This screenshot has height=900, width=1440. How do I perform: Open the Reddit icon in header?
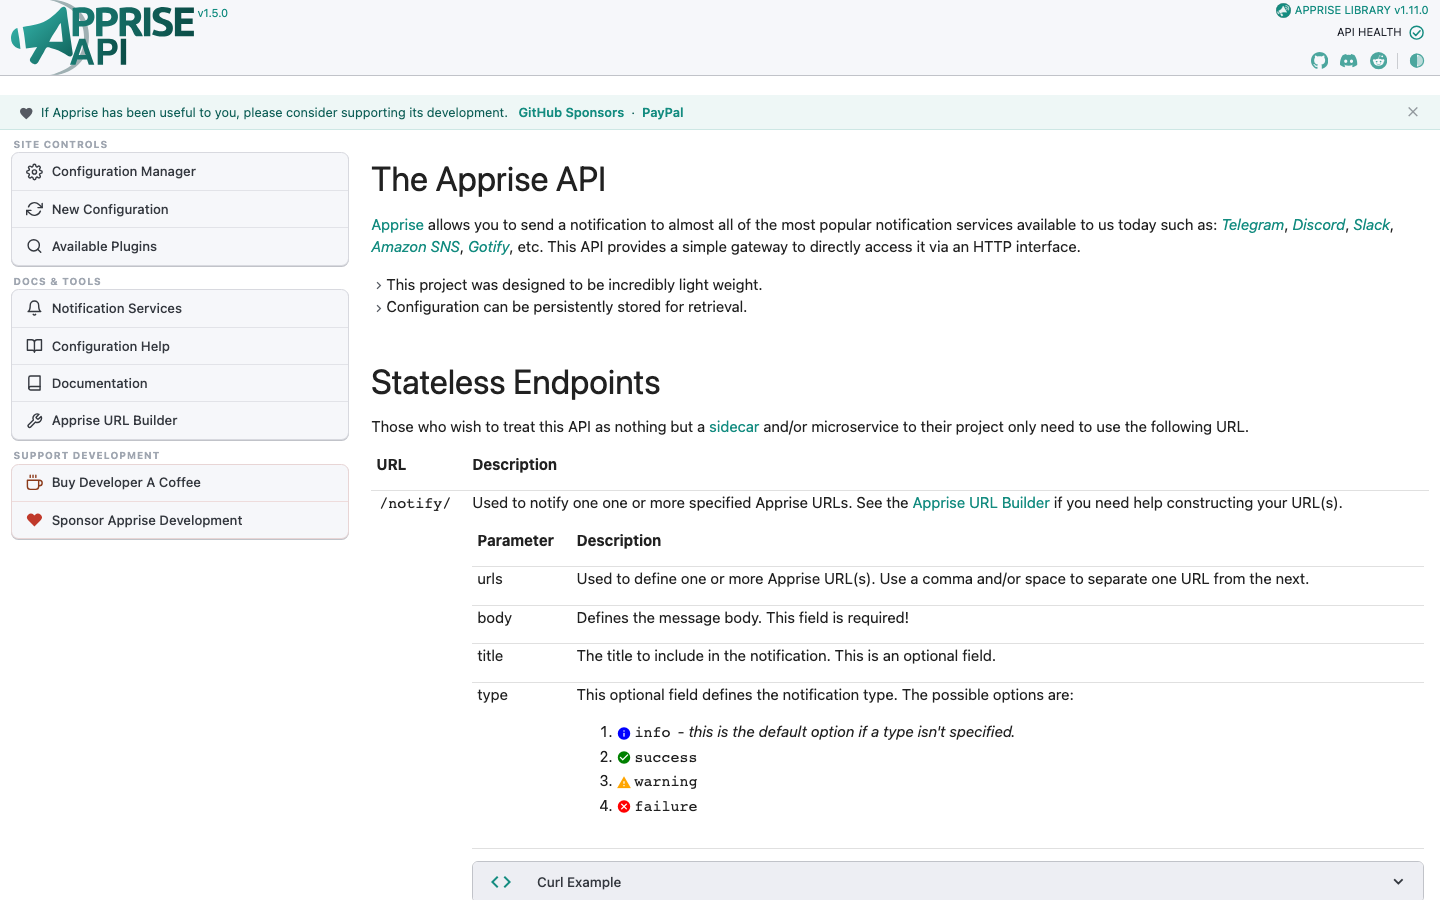(1379, 61)
